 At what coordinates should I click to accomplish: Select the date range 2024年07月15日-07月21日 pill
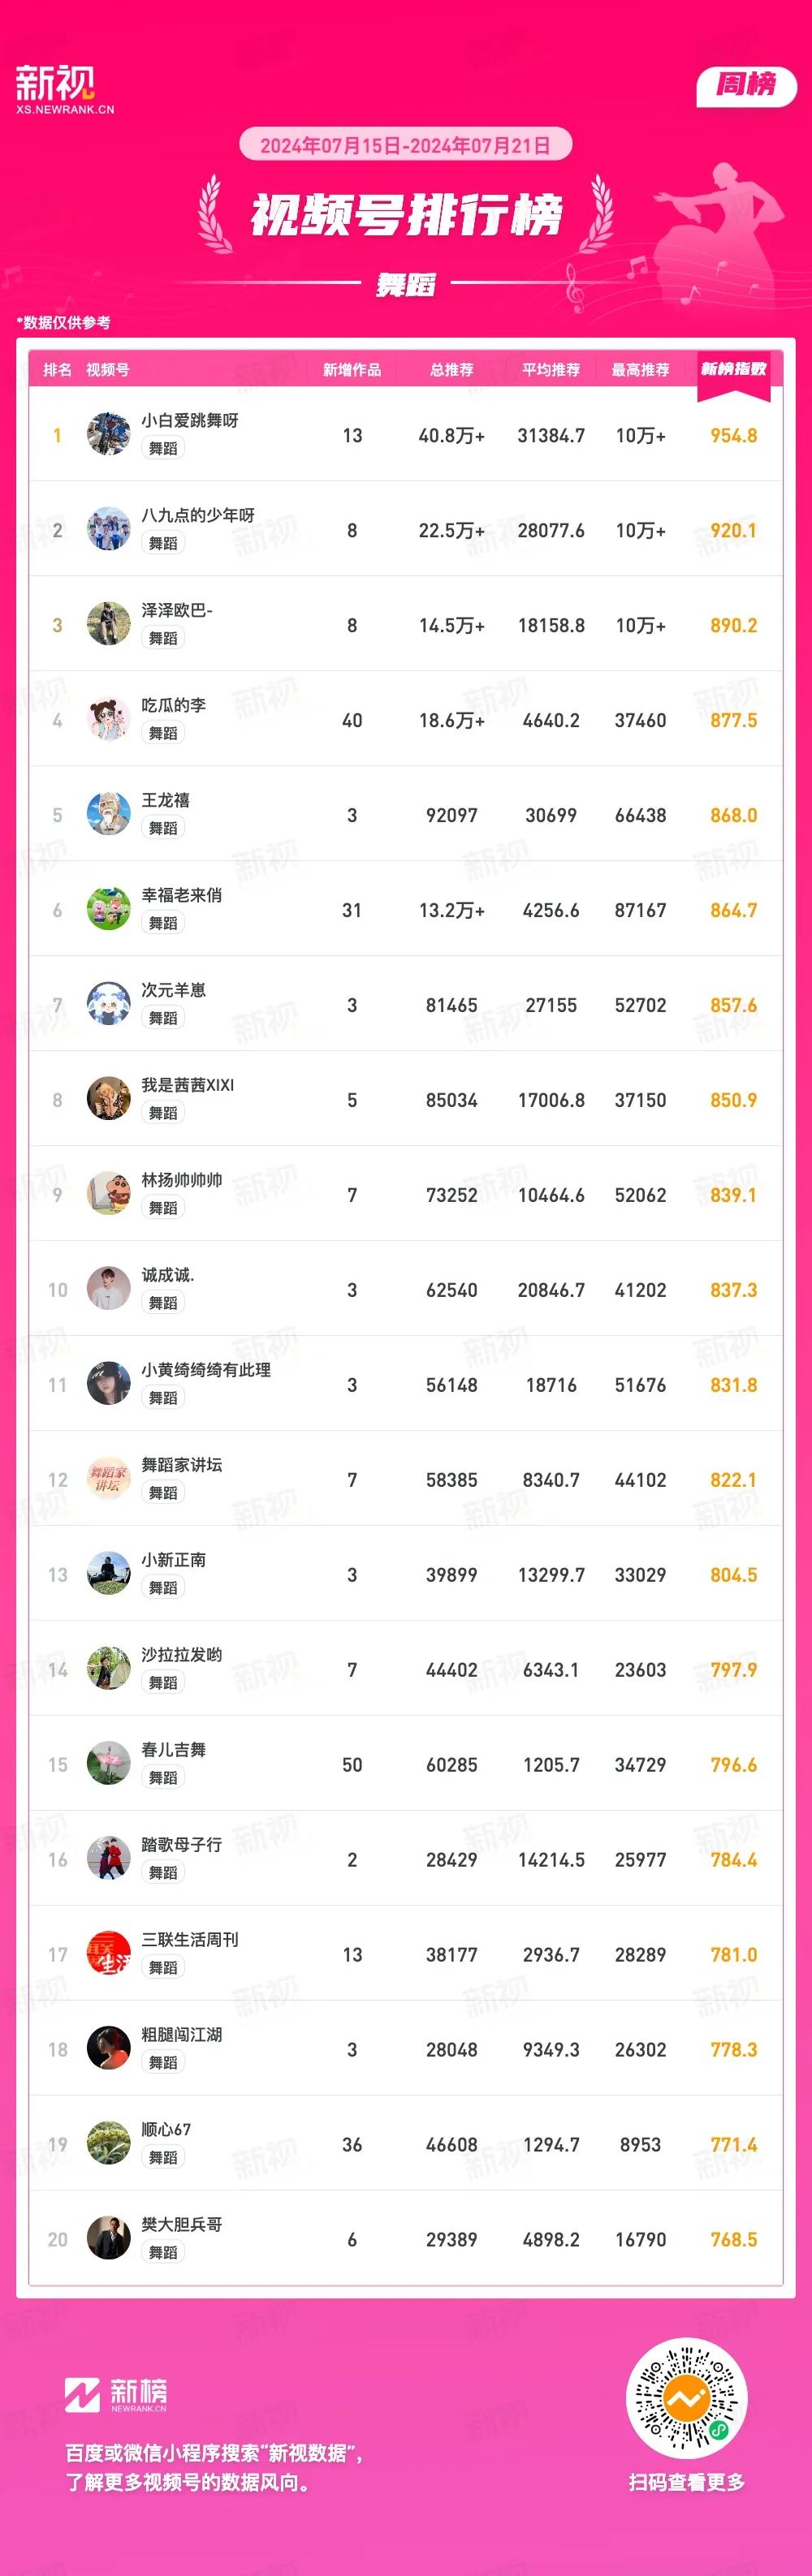tap(405, 145)
